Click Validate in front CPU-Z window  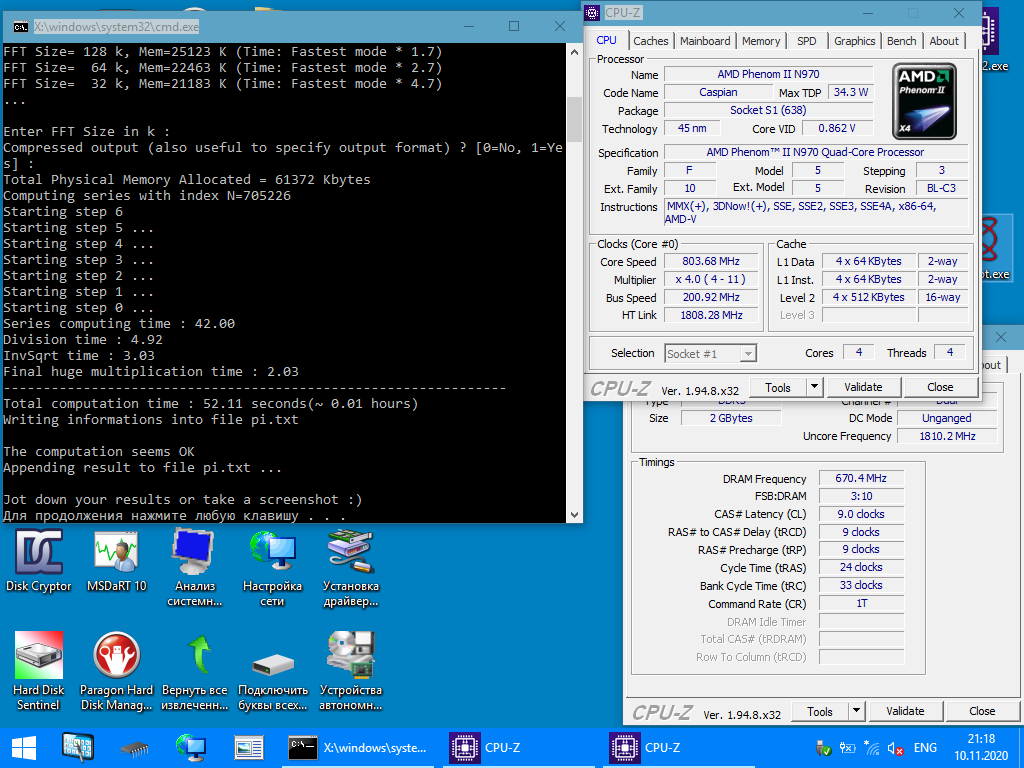[x=863, y=387]
